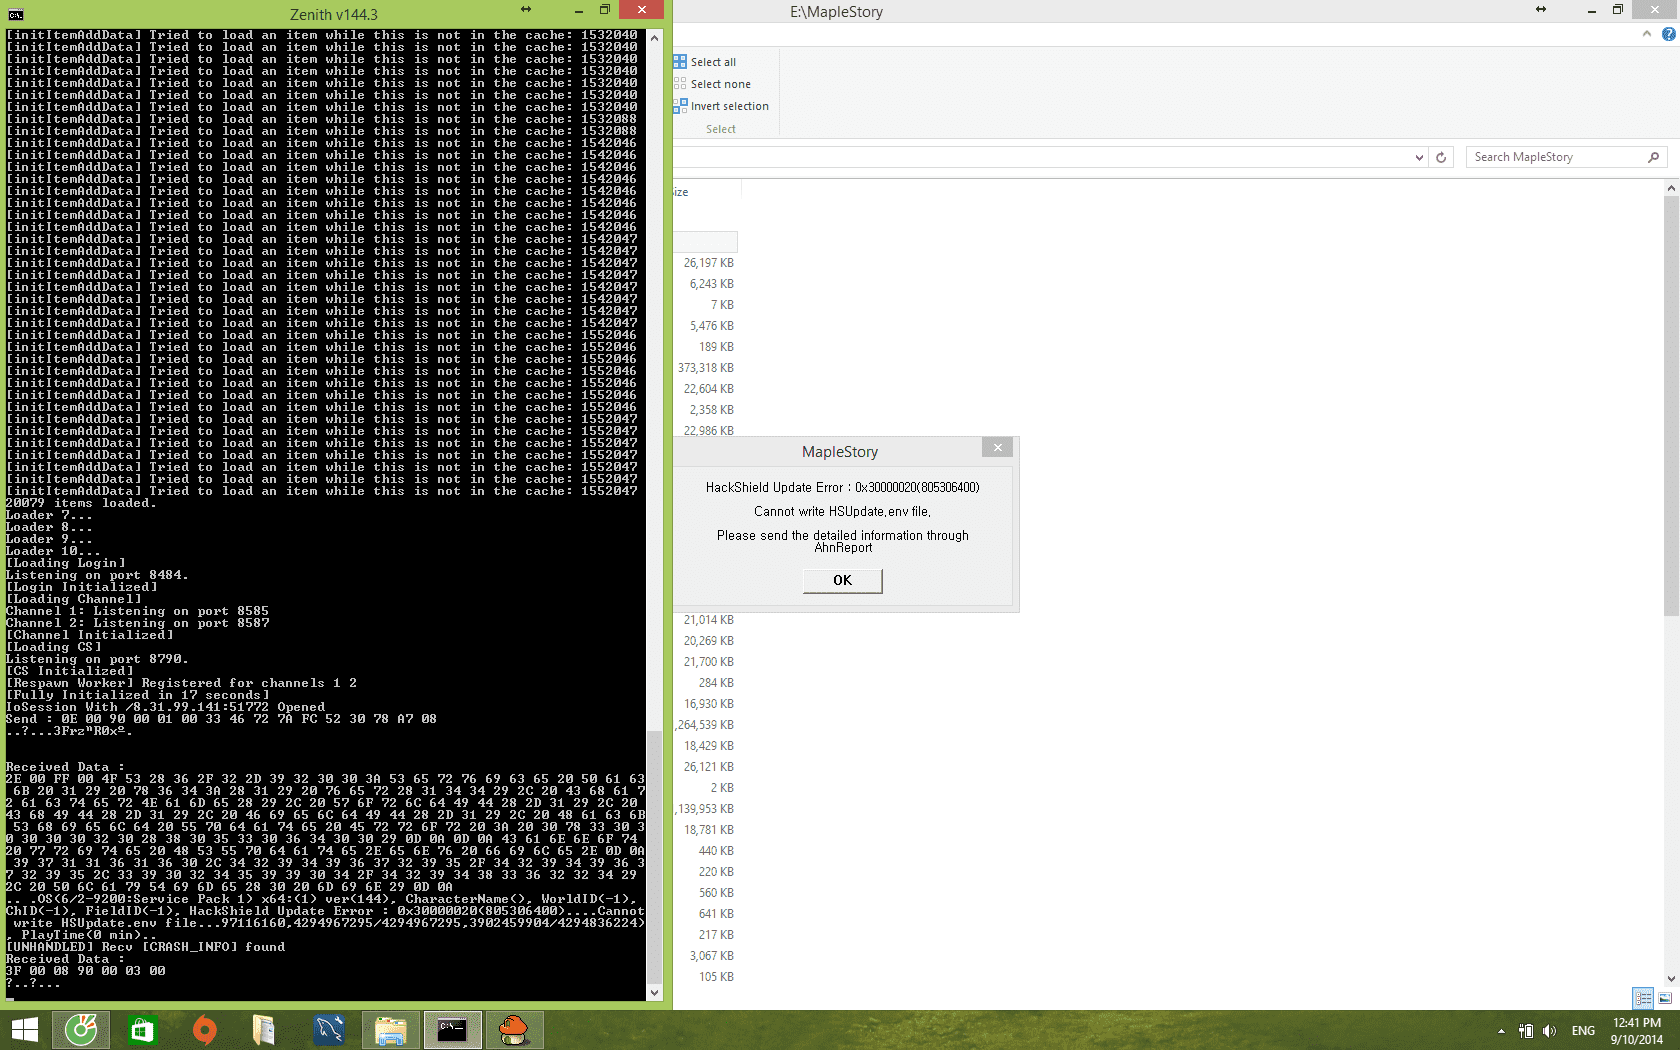Click the Select all grid icon
Image resolution: width=1680 pixels, height=1050 pixels.
pyautogui.click(x=680, y=62)
